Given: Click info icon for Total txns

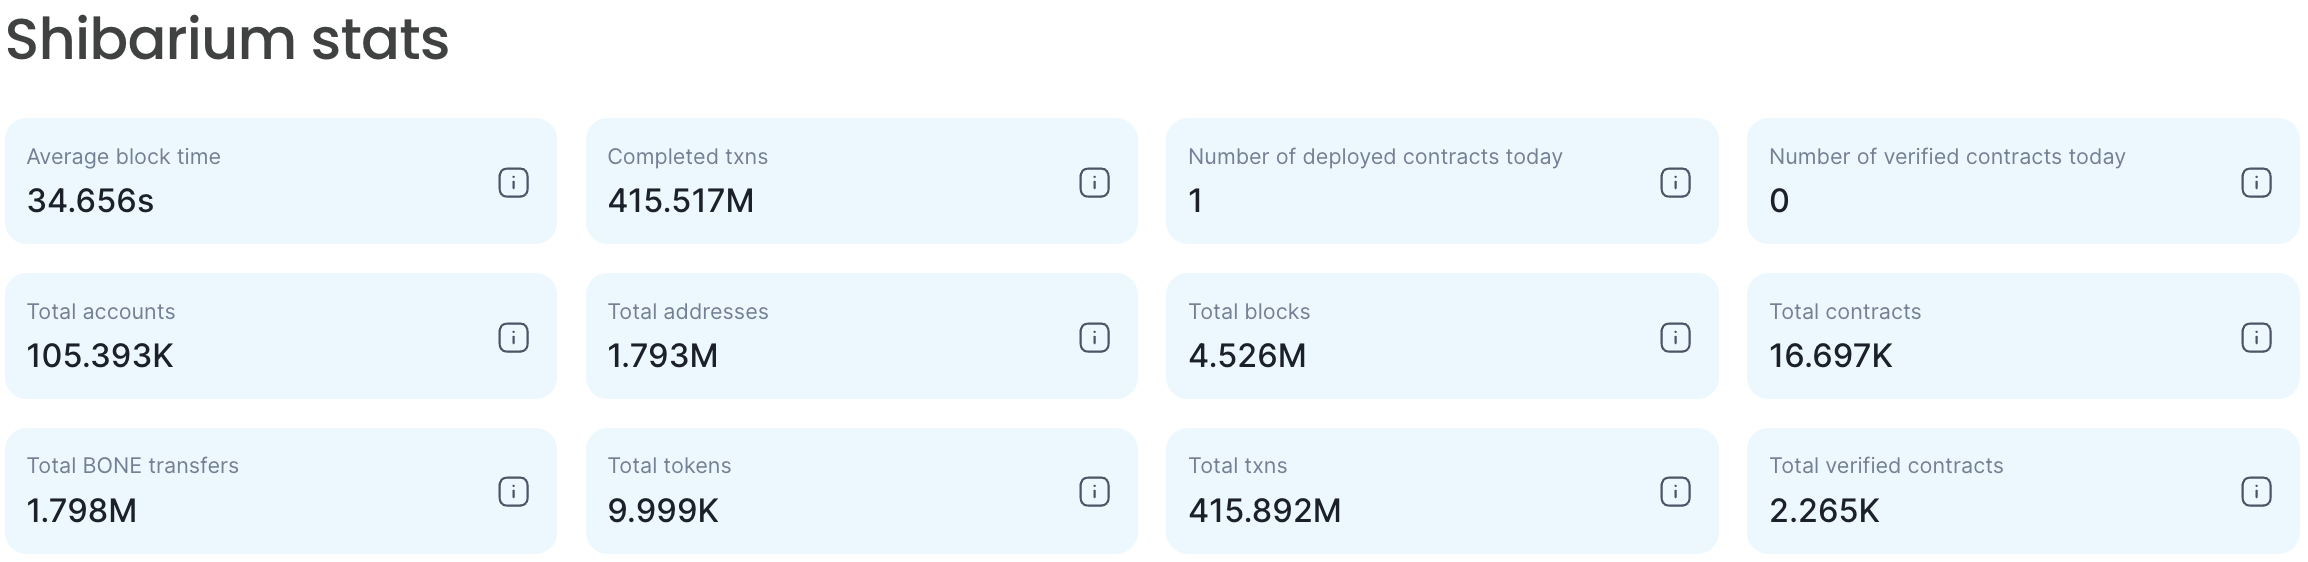Looking at the screenshot, I should pyautogui.click(x=1675, y=492).
